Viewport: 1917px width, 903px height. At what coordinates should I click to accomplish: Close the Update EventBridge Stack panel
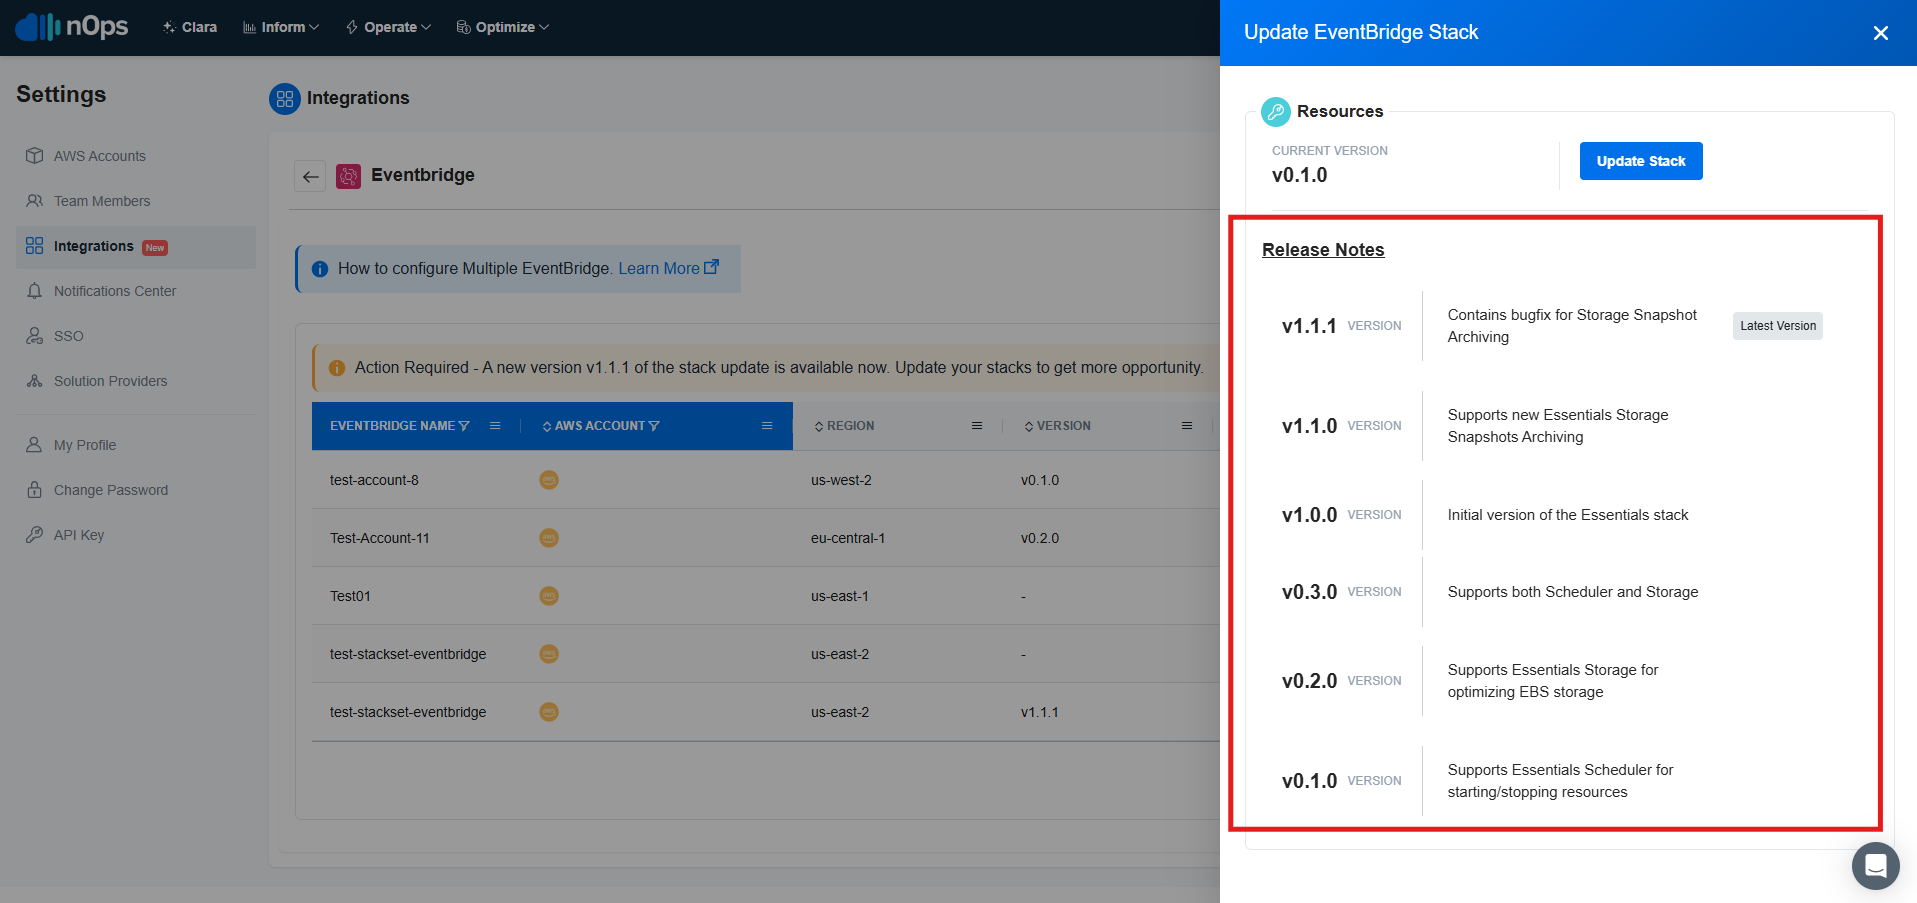tap(1880, 33)
